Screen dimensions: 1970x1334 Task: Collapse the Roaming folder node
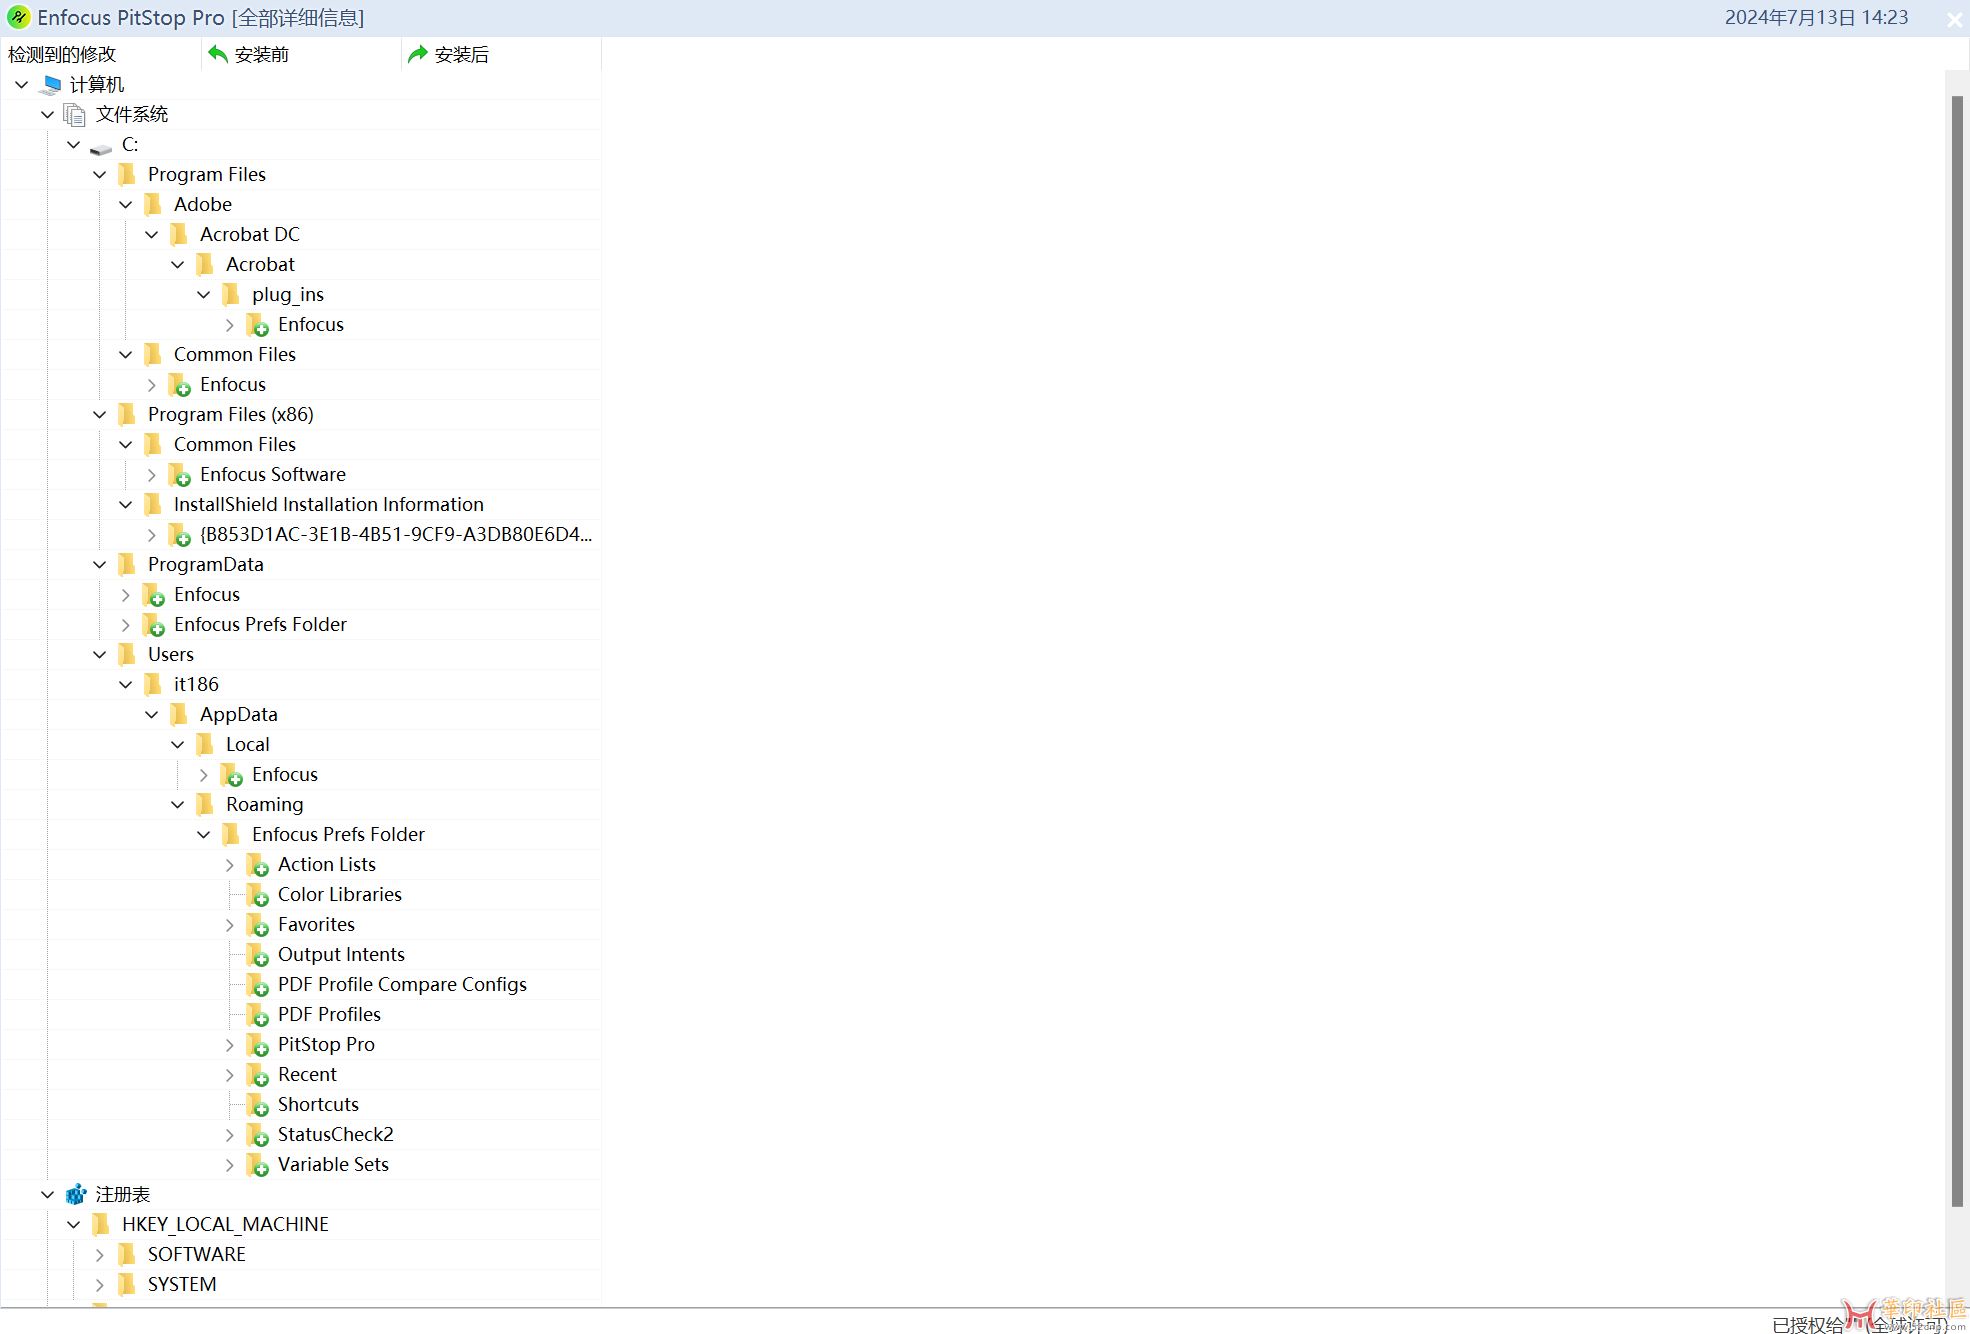click(x=177, y=805)
